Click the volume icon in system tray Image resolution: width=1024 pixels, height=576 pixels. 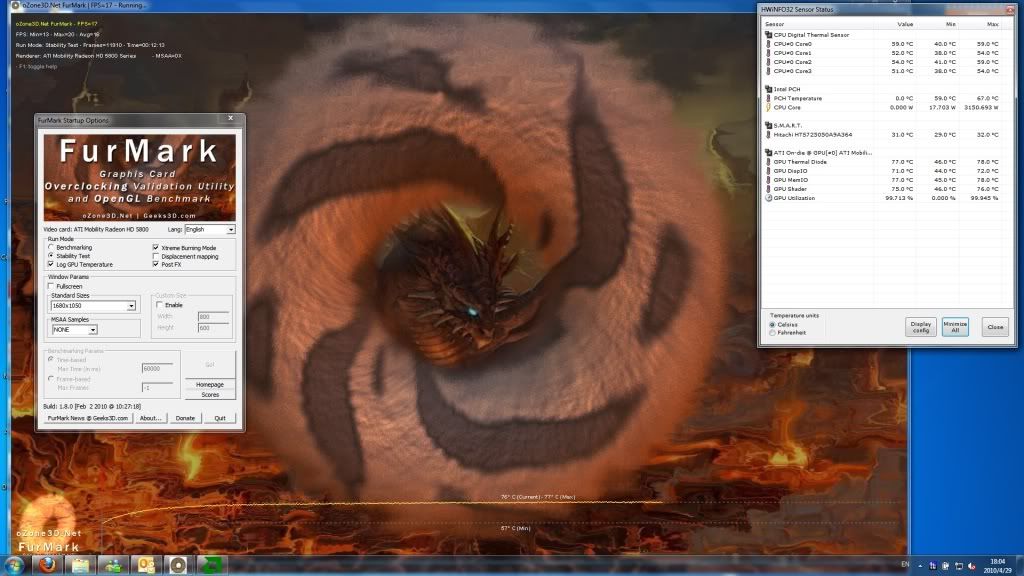point(971,566)
